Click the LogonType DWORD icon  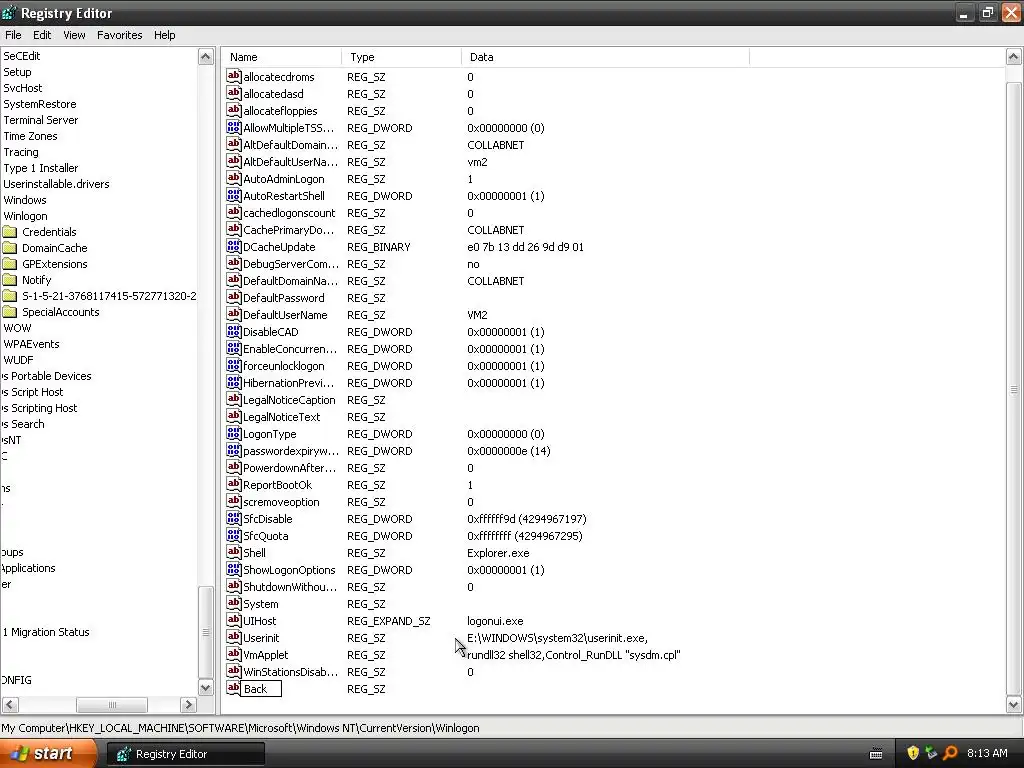tap(234, 433)
